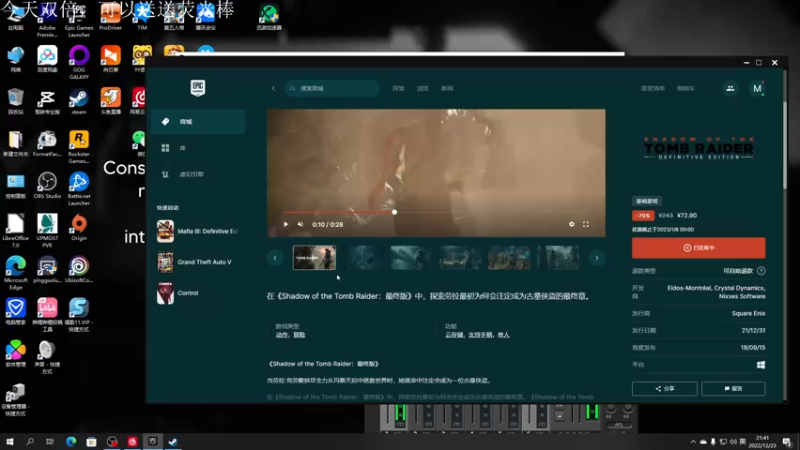
Task: Click the Epic Games logo in sidebar
Action: pos(198,88)
